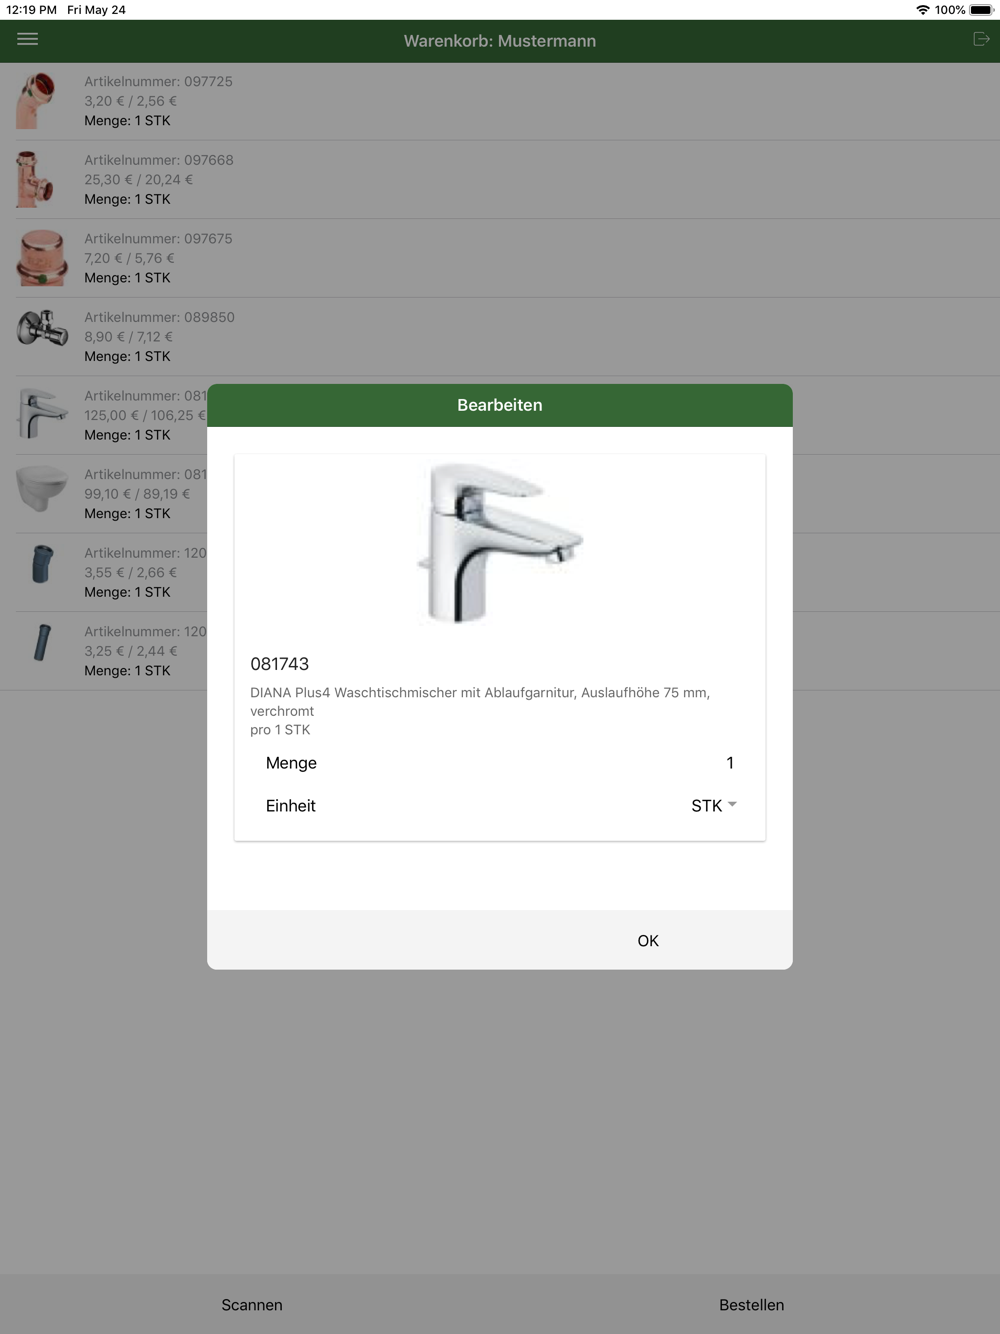This screenshot has width=1000, height=1334.
Task: Tap the DIANA Plus4 faucet product image
Action: [x=500, y=543]
